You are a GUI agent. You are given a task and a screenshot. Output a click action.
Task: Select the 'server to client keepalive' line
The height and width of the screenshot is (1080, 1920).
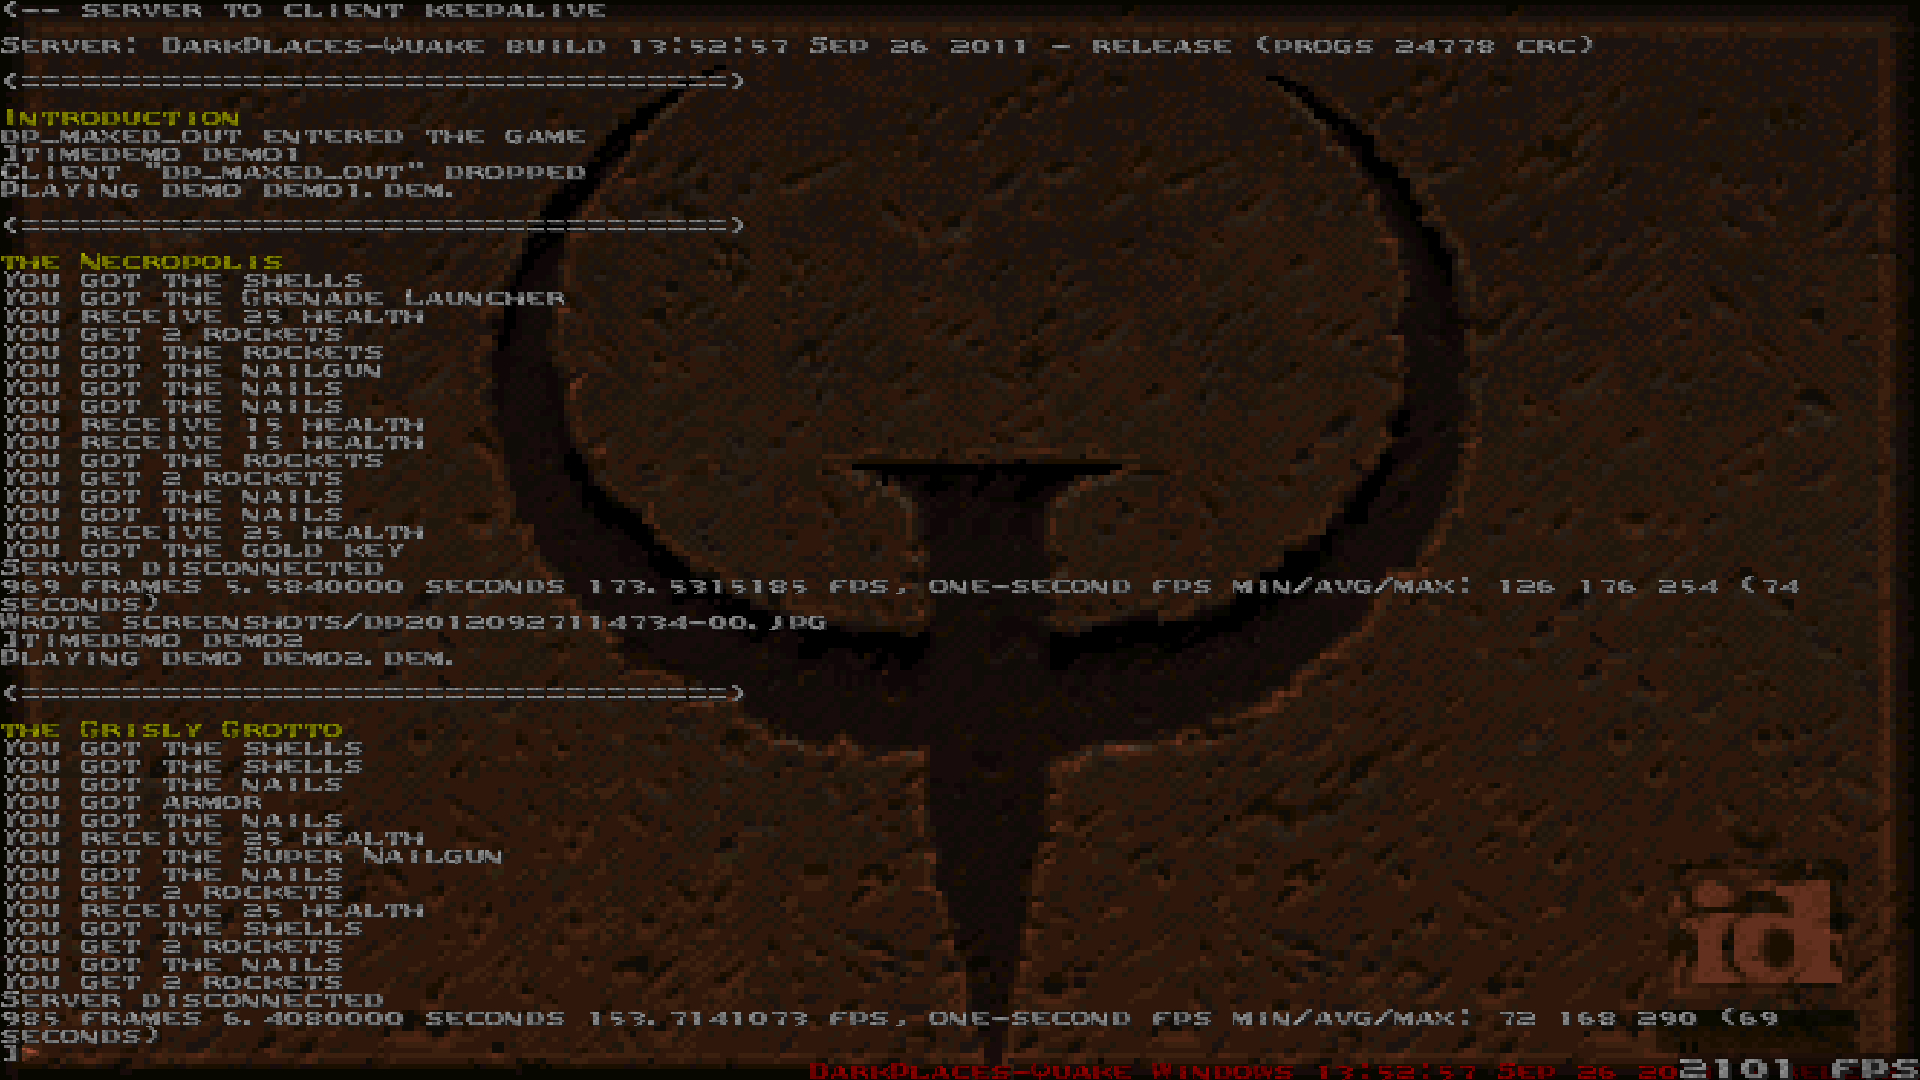[x=303, y=11]
